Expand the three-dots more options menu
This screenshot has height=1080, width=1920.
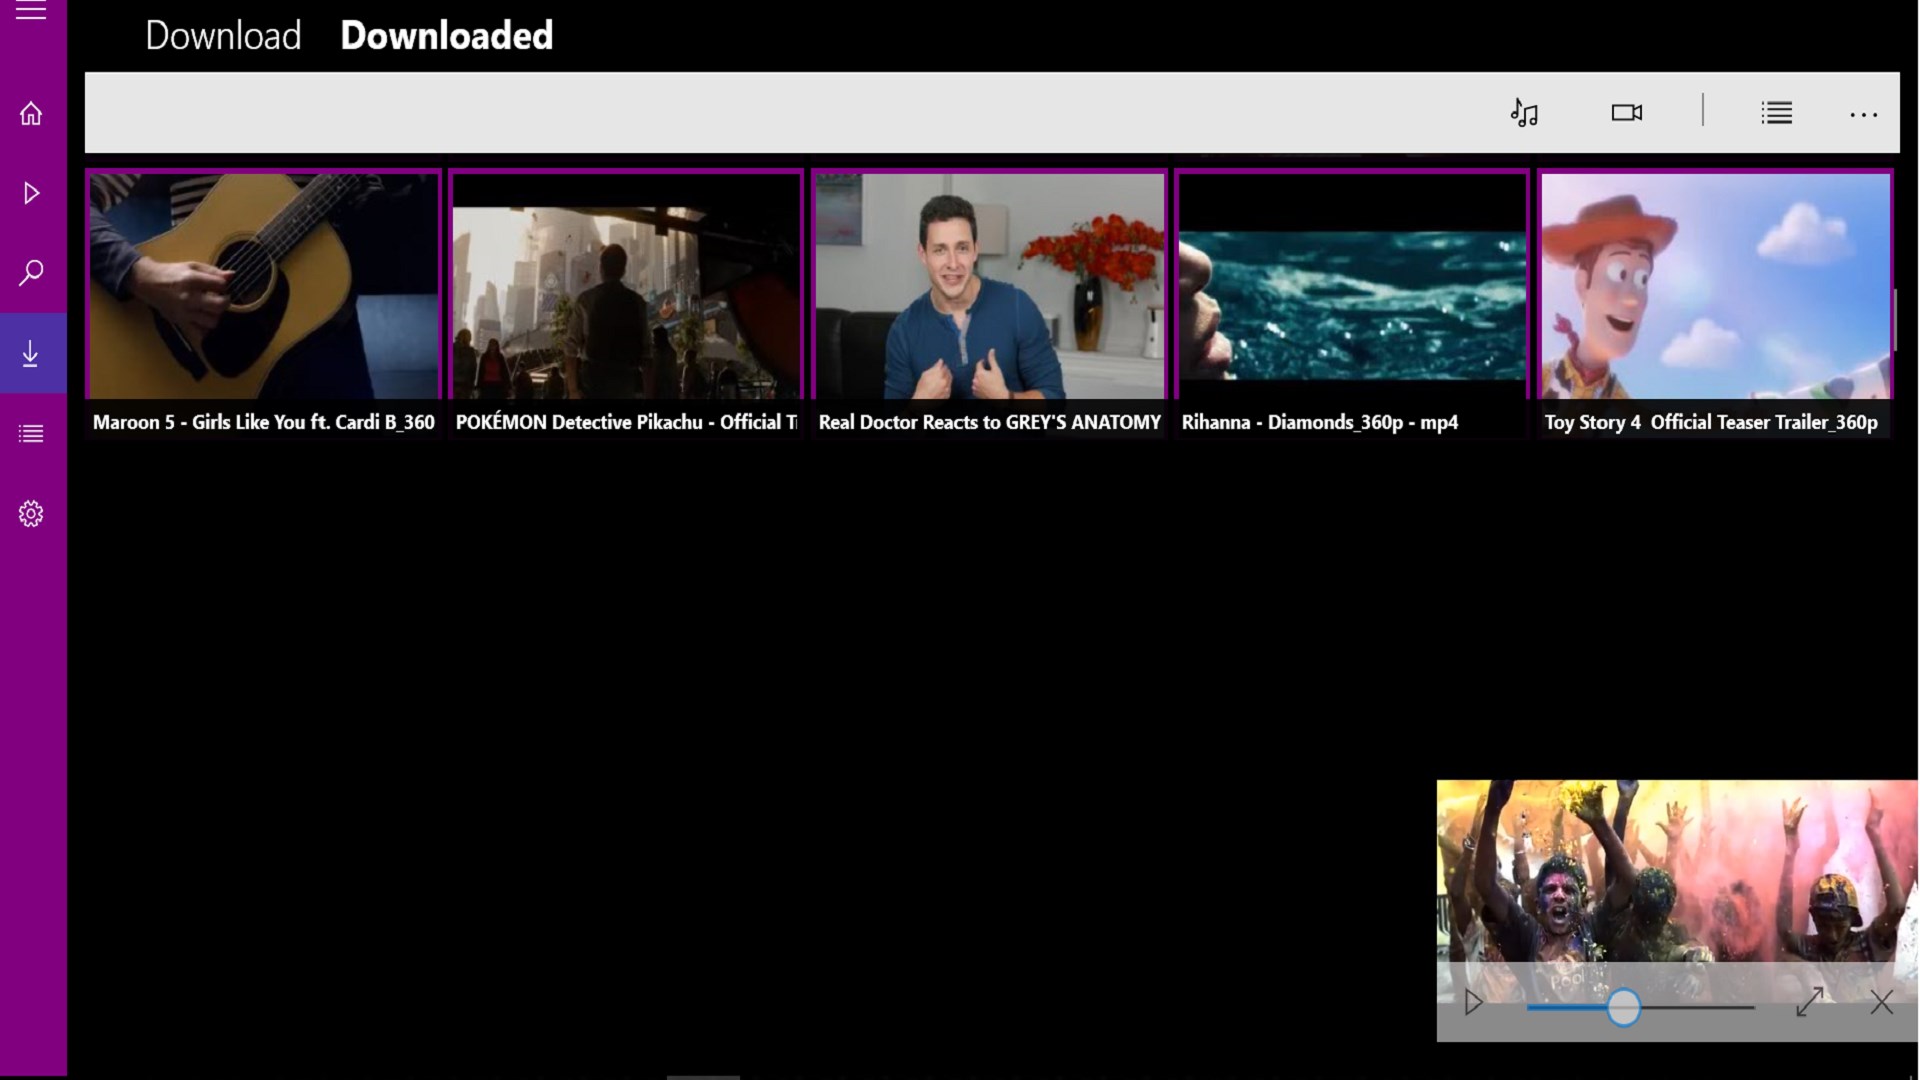(x=1863, y=115)
